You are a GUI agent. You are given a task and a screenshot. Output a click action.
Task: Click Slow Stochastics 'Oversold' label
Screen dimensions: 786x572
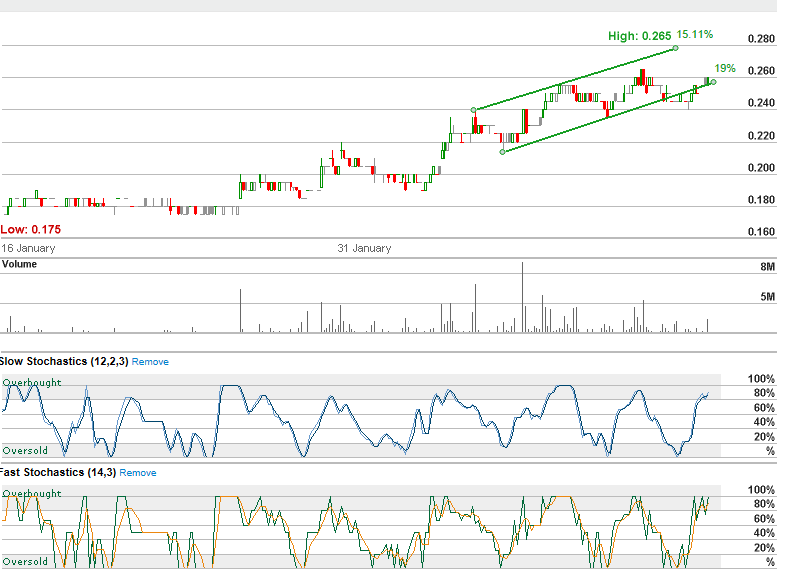[25, 451]
